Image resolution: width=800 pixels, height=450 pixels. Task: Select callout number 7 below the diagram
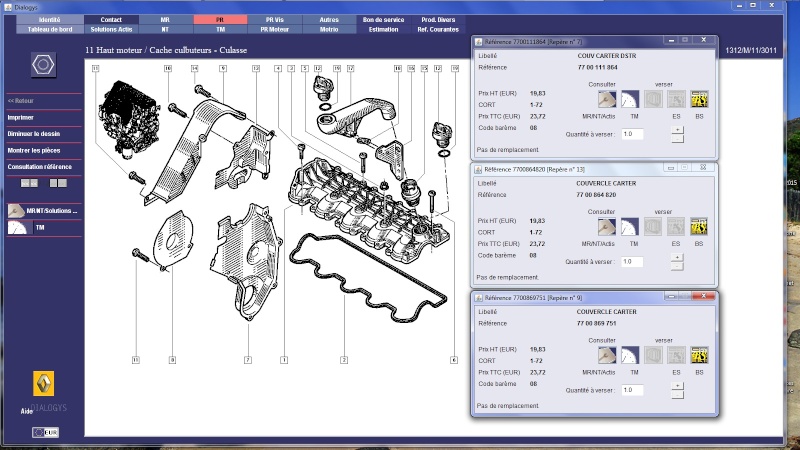tap(248, 360)
